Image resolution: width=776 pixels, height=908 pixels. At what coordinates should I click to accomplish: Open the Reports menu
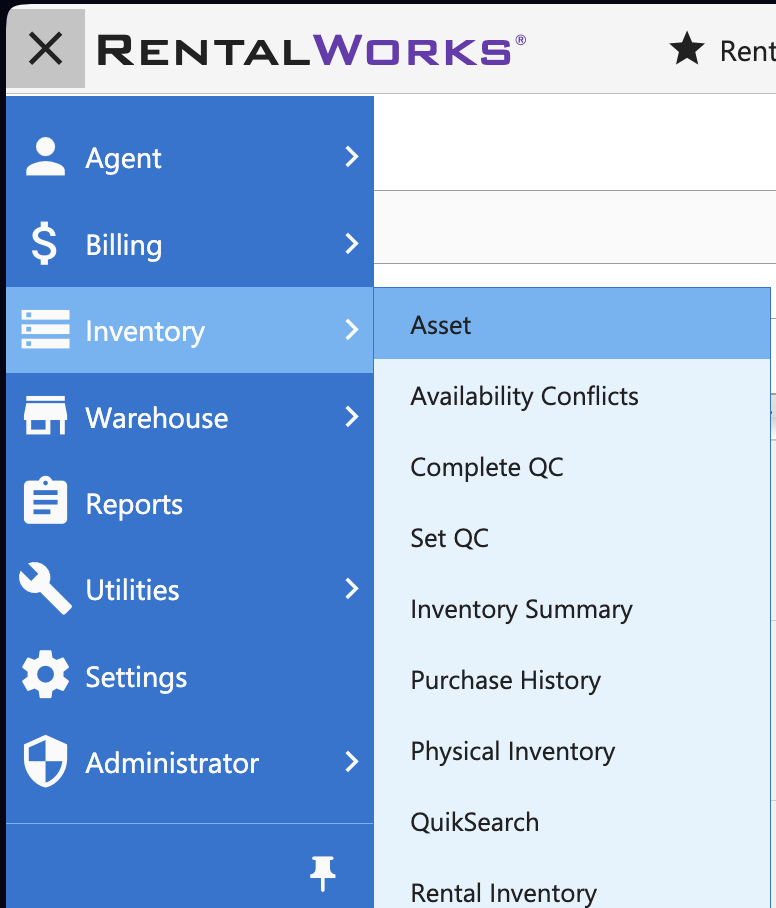point(190,503)
